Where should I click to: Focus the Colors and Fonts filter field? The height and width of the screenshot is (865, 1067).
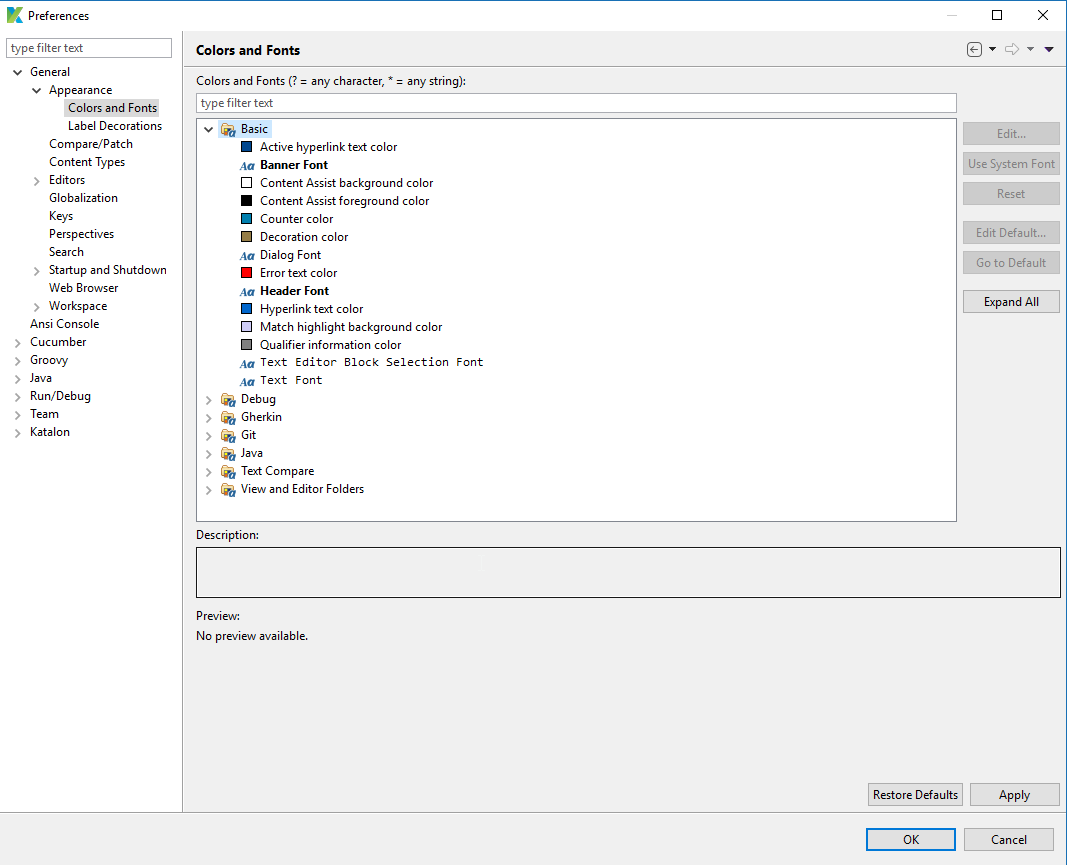tap(576, 103)
